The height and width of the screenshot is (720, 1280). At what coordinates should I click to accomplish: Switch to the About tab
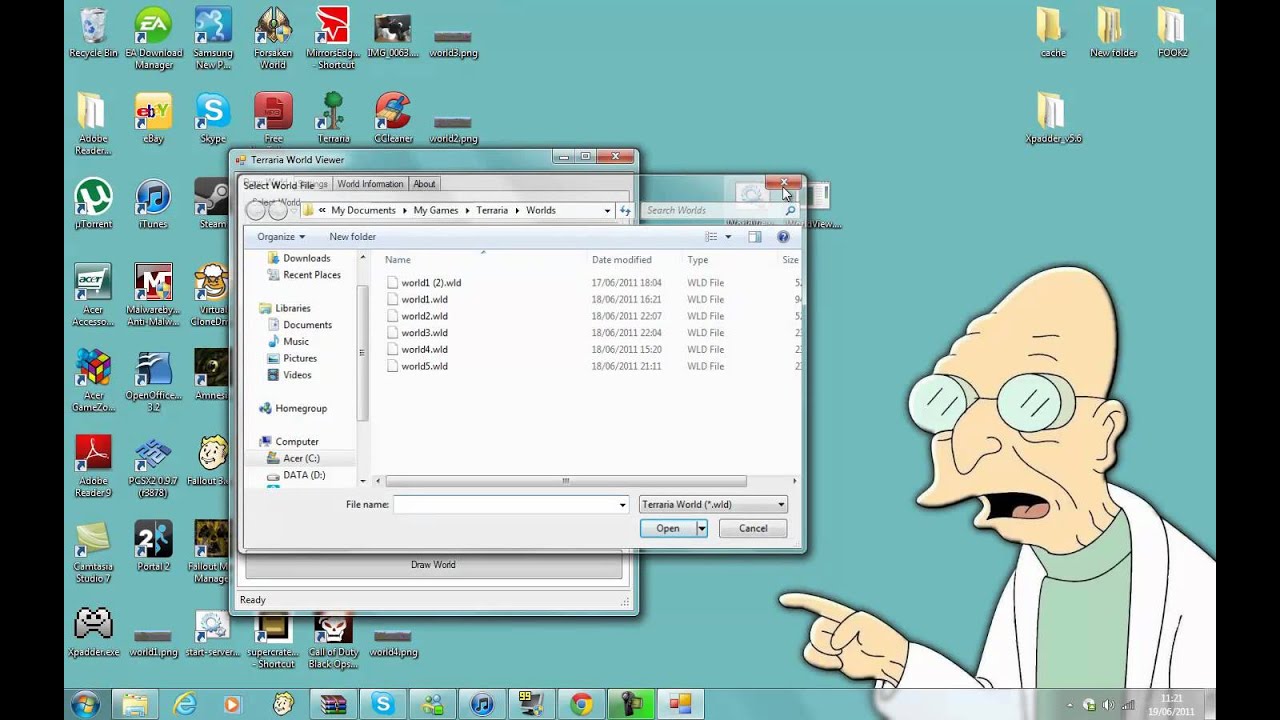[424, 184]
